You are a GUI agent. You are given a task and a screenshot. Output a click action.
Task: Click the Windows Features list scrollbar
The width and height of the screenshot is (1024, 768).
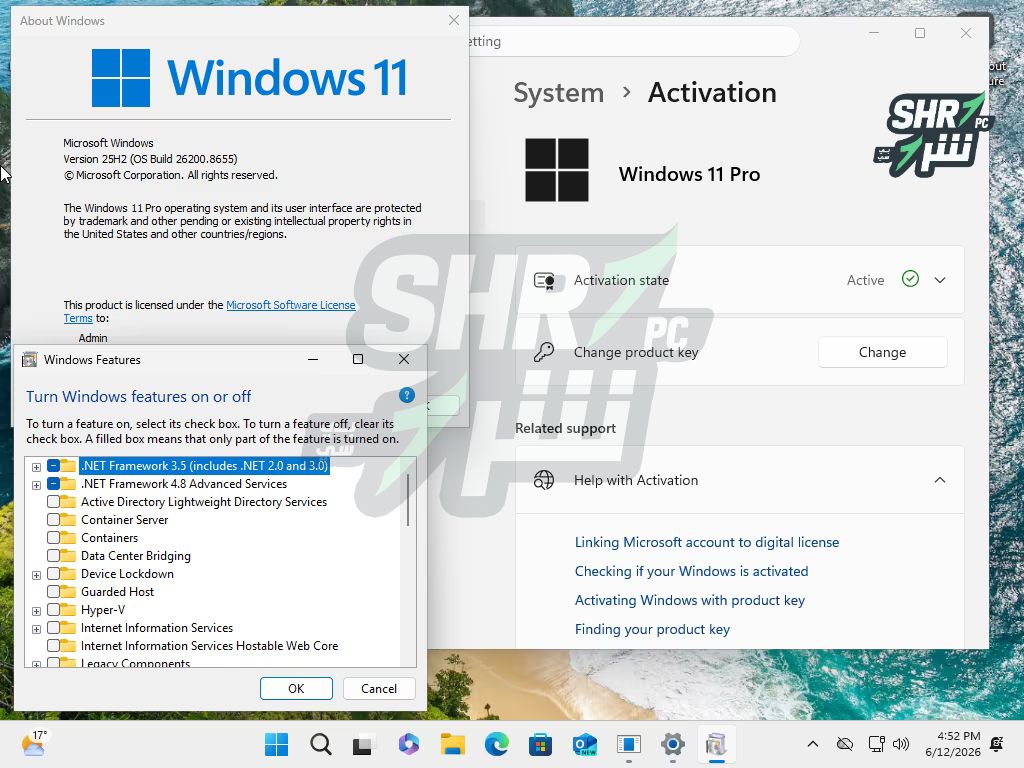pyautogui.click(x=408, y=500)
